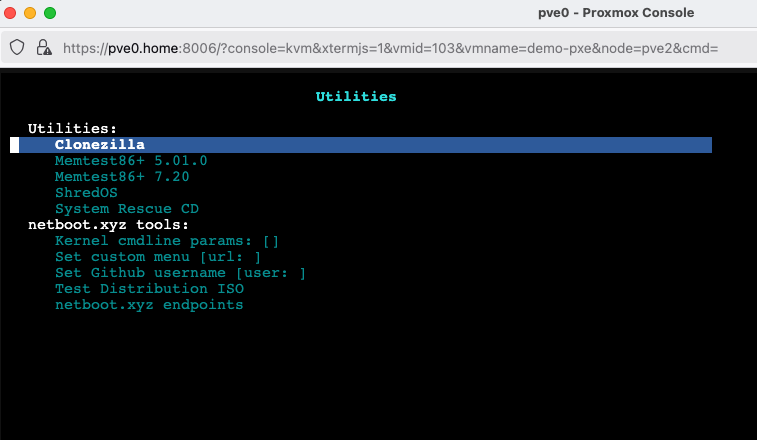Image resolution: width=757 pixels, height=440 pixels.
Task: Select the highlighted Clonezilla entry
Action: tap(100, 145)
